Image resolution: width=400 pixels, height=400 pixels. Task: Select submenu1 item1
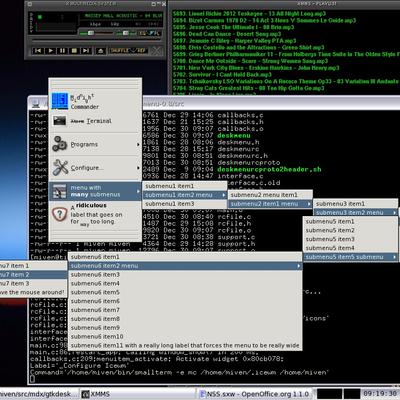tap(185, 186)
